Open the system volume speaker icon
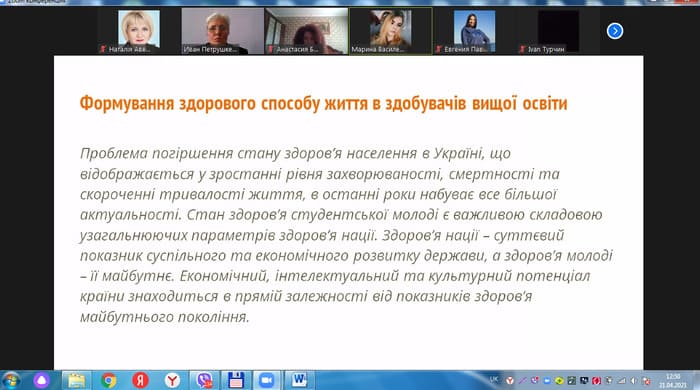This screenshot has height=390, width=700. point(633,381)
